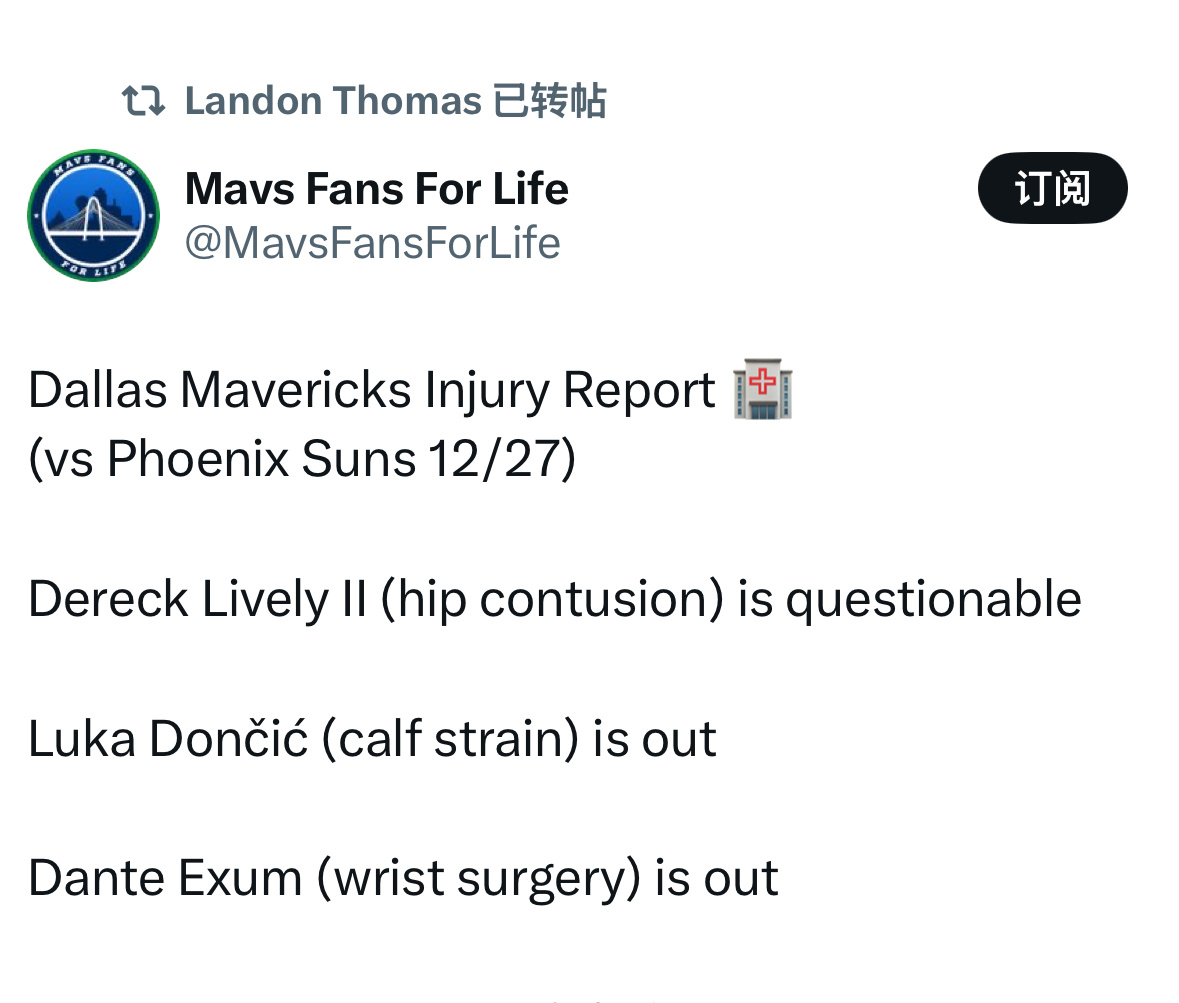Viewport: 1179px width, 1003px height.
Task: Select the name Dereck Lively II
Action: click(198, 600)
